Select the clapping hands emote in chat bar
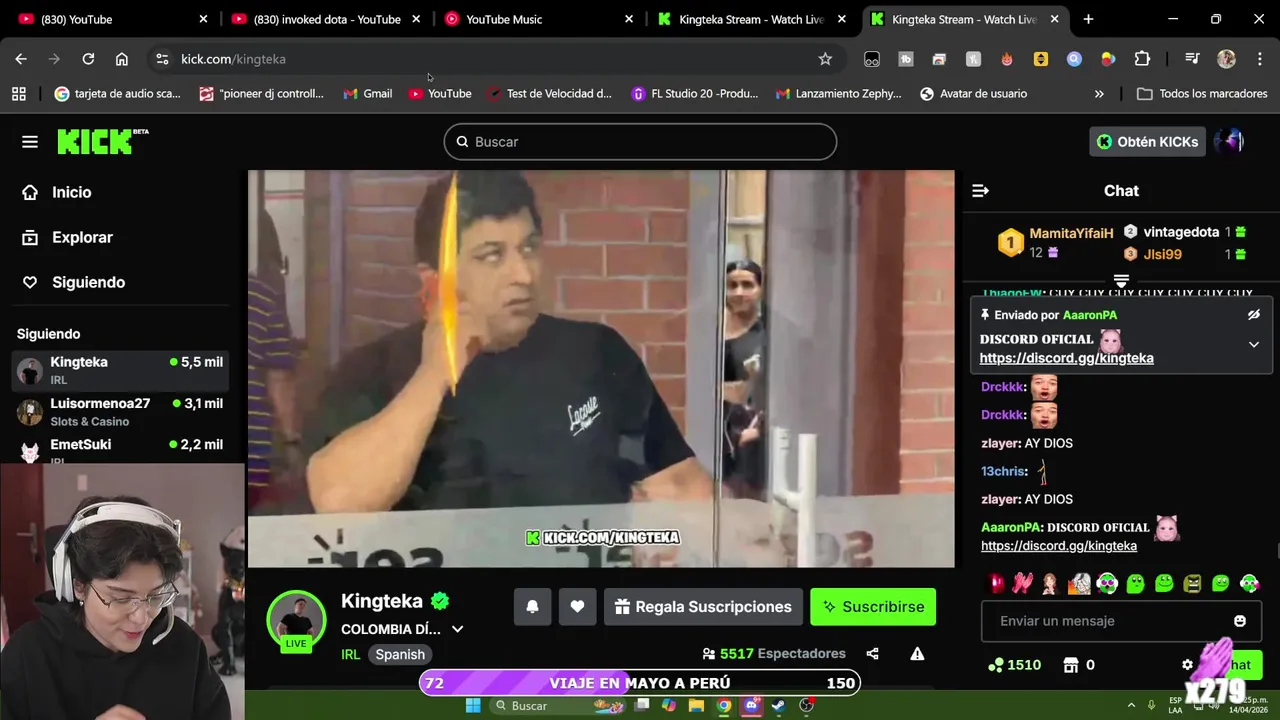1280x720 pixels. 1022,583
